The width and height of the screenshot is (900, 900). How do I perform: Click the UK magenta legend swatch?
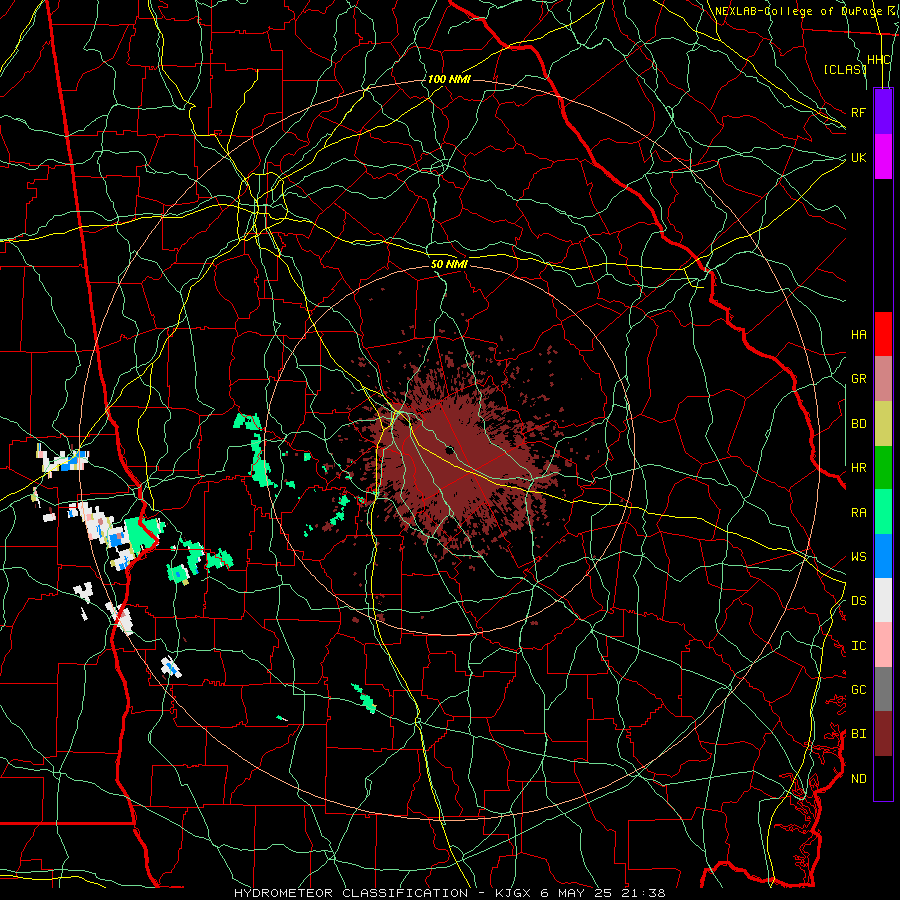click(x=883, y=157)
